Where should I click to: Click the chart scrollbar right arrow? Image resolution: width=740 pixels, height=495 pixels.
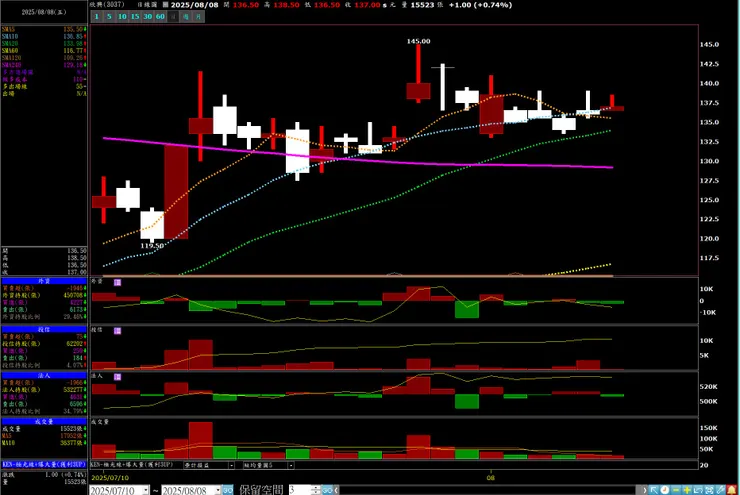[x=645, y=490]
